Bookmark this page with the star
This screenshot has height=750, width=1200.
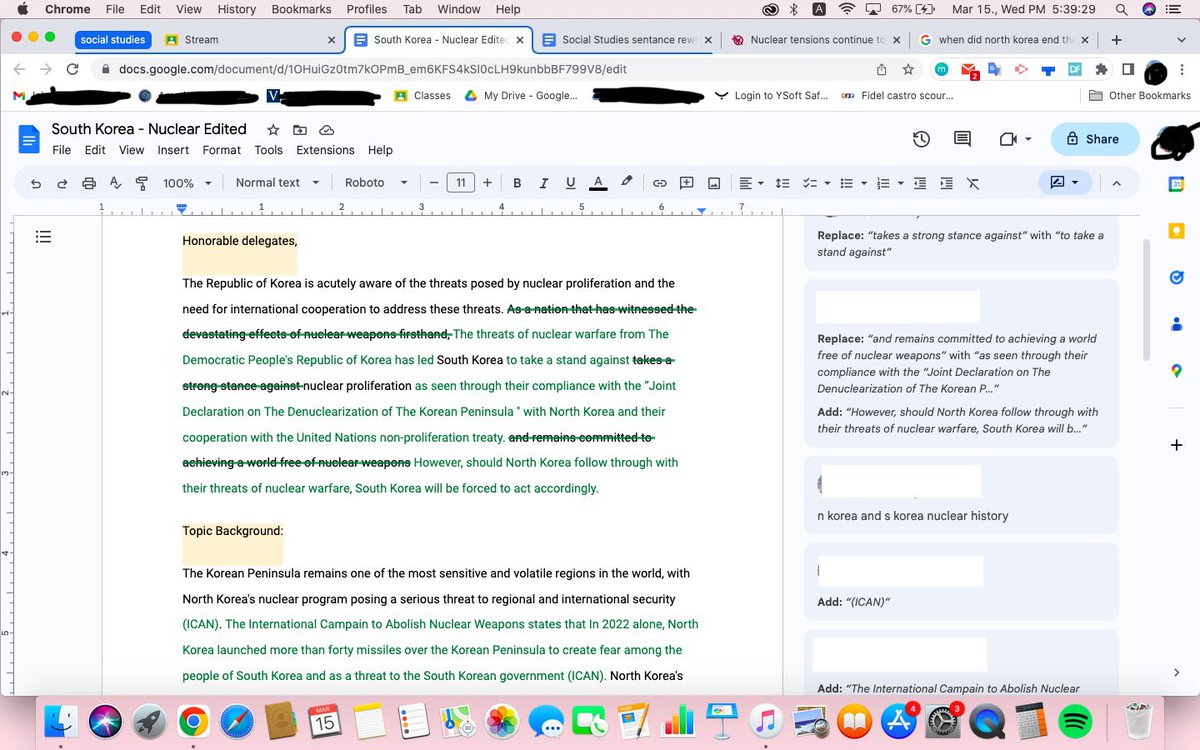(908, 70)
